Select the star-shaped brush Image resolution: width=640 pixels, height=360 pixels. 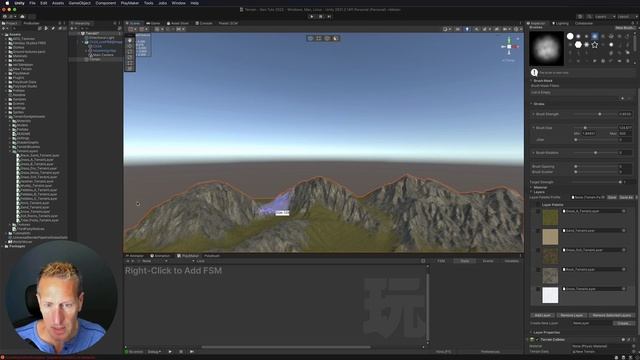pyautogui.click(x=595, y=44)
